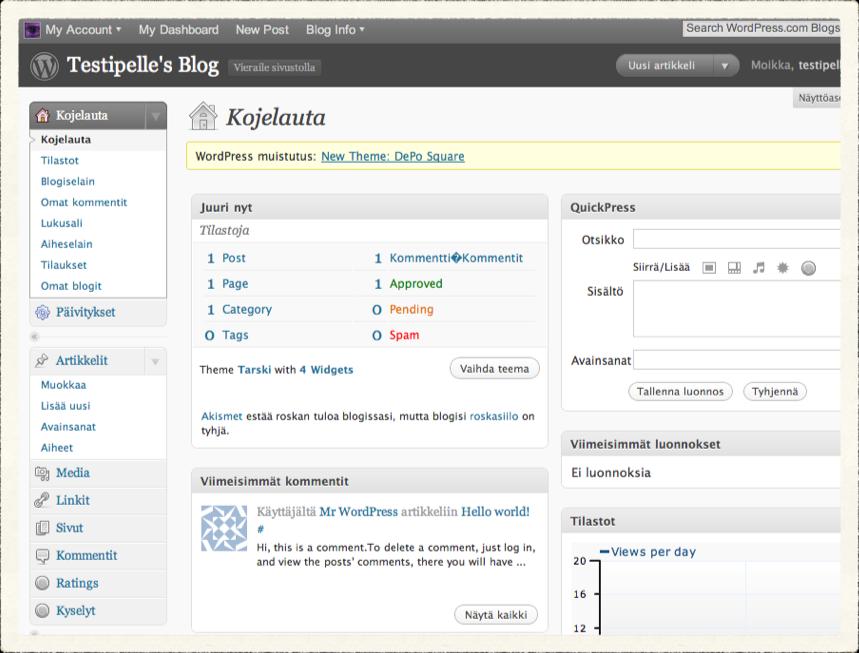The height and width of the screenshot is (653, 859).
Task: Open Omat blogit in the sidebar
Action: 71,285
